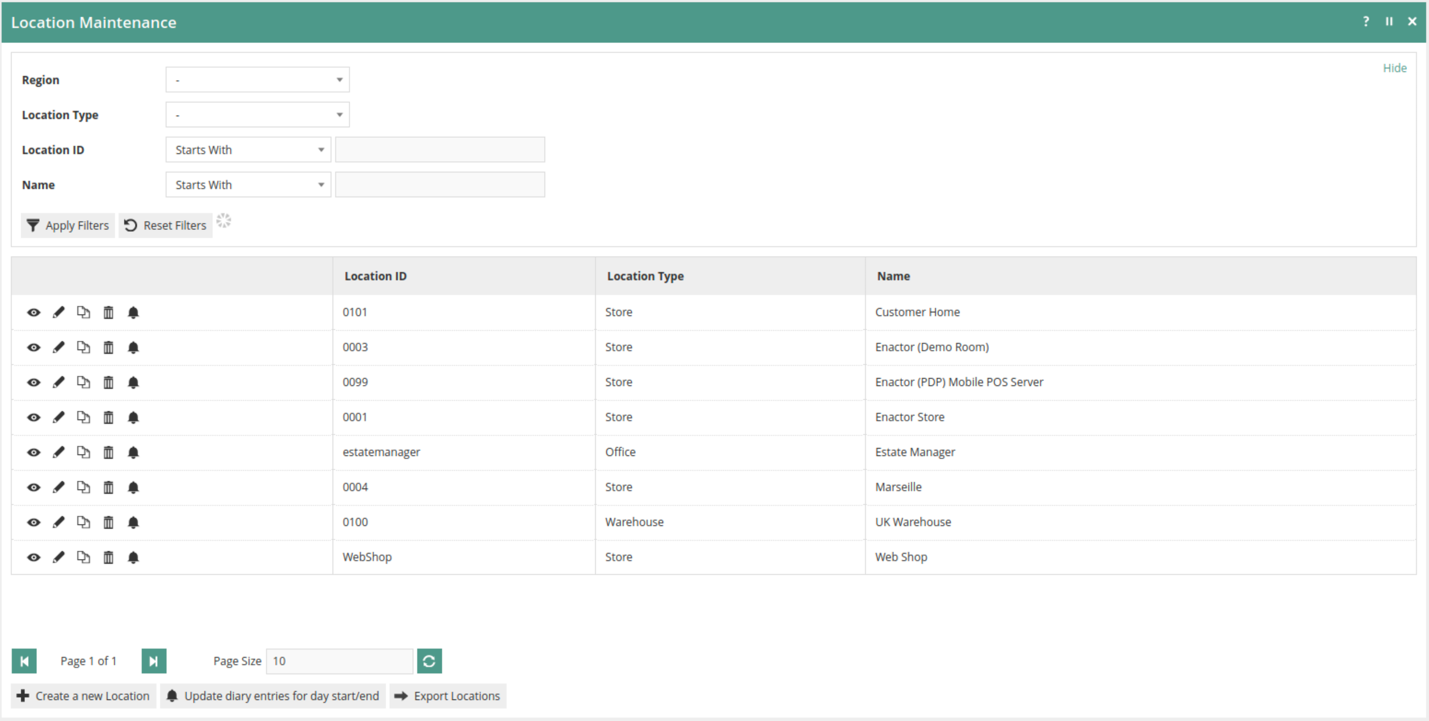The image size is (1429, 721).
Task: Open diary bell for Web Shop row
Action: point(133,557)
